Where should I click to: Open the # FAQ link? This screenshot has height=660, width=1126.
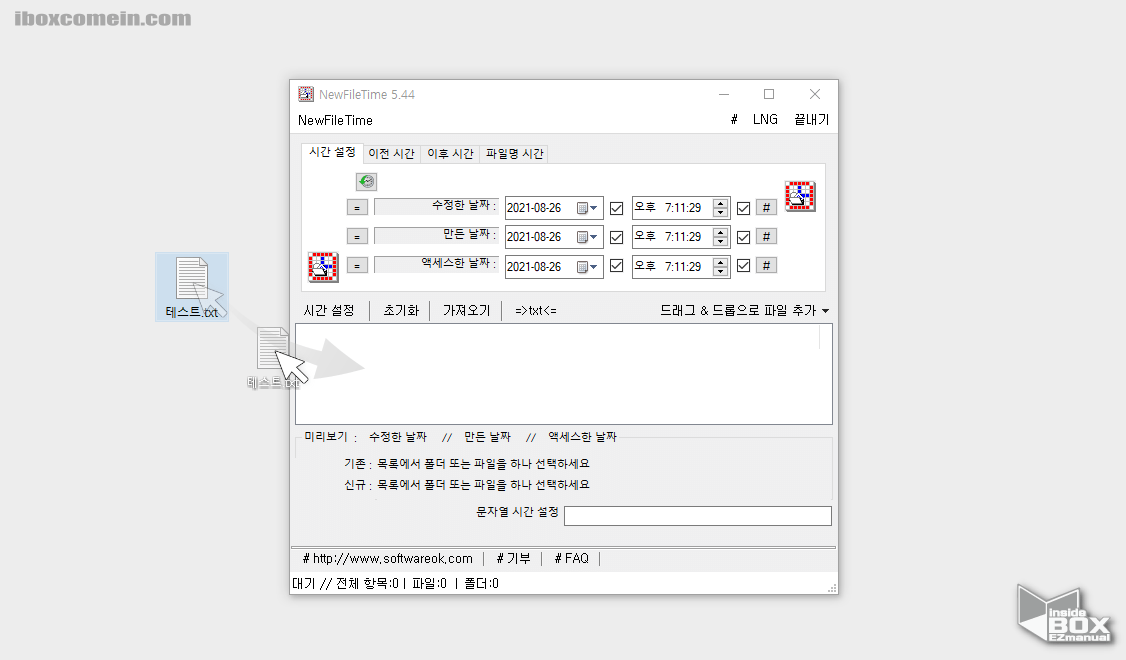tap(572, 558)
